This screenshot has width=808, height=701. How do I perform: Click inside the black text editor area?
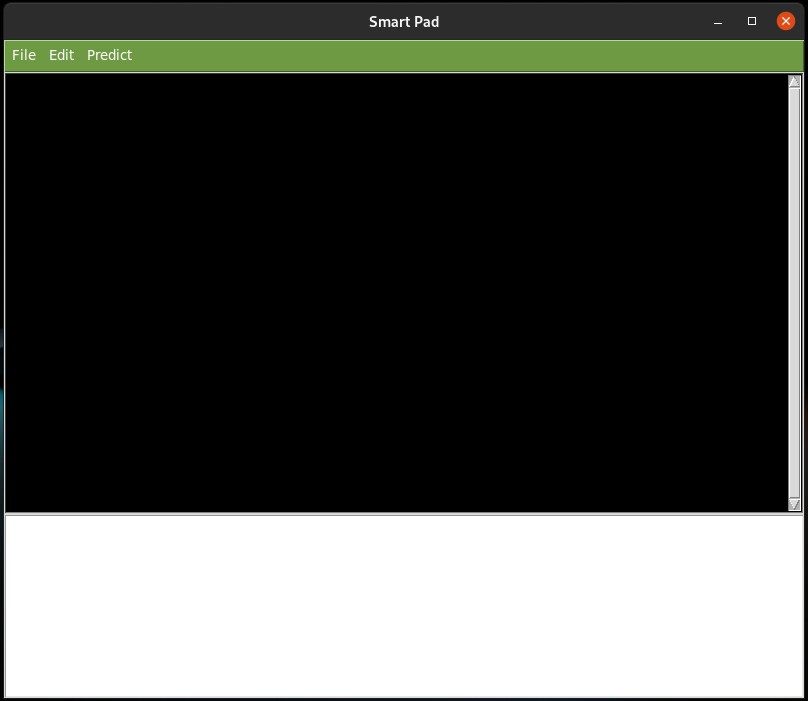point(396,293)
